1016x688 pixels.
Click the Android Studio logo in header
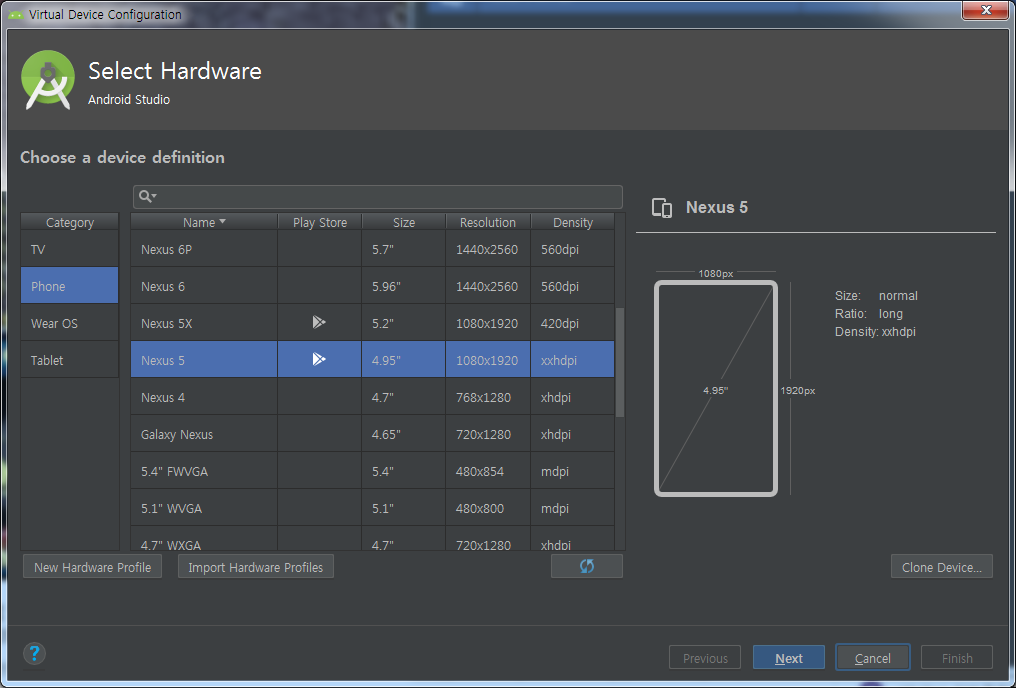(47, 80)
